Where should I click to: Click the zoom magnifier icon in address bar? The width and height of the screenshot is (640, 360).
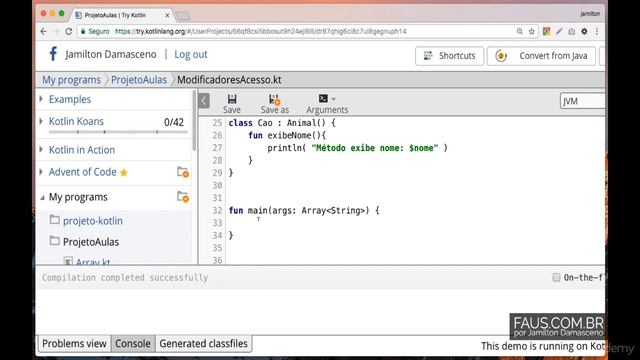(x=519, y=31)
